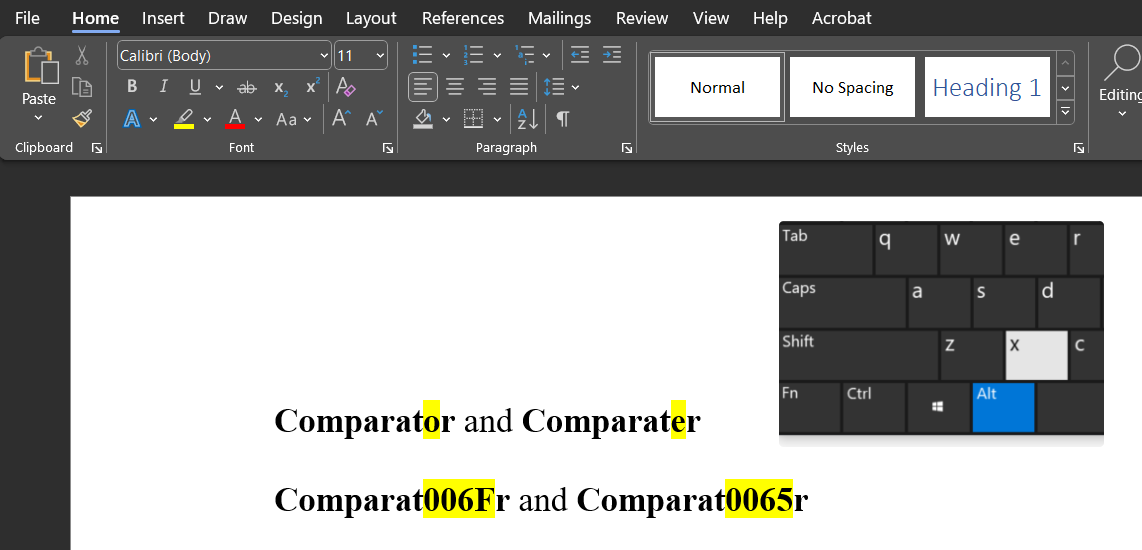
Task: Toggle Italic formatting
Action: [x=164, y=87]
